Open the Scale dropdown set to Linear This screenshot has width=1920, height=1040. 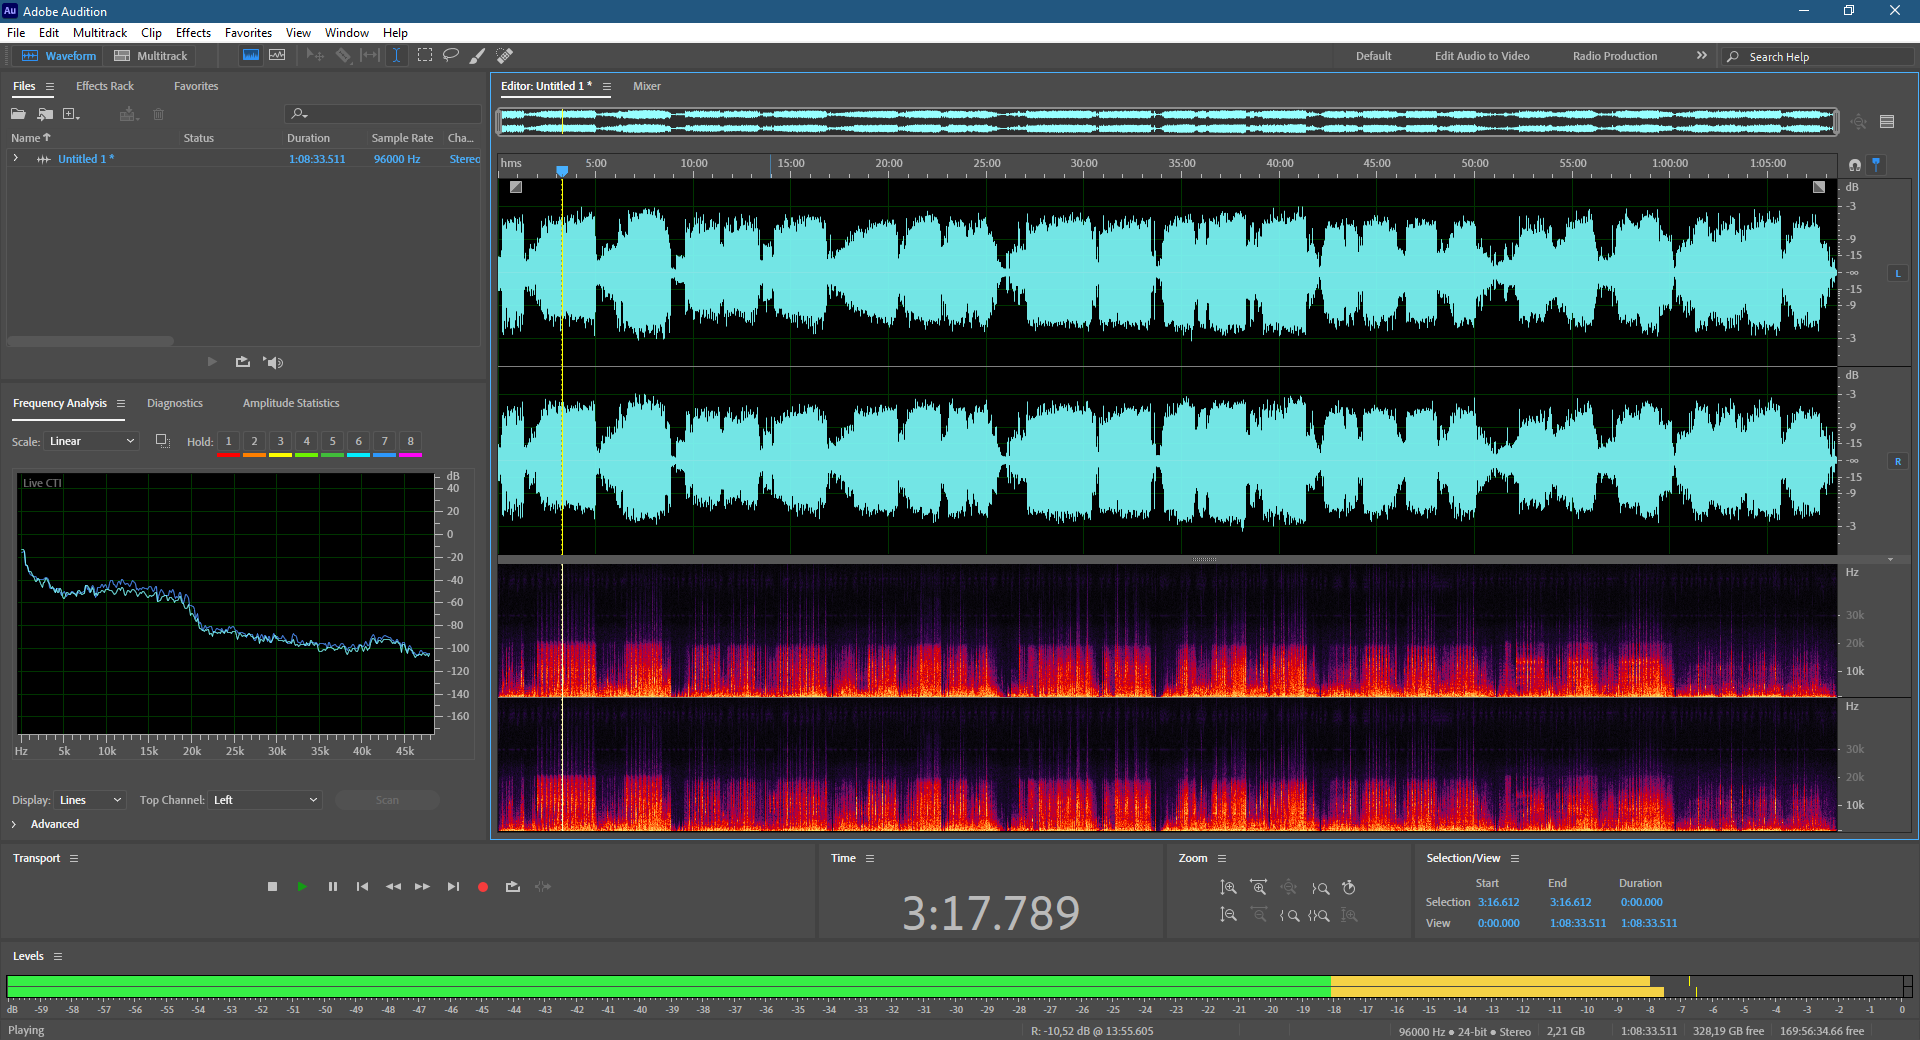coord(91,441)
